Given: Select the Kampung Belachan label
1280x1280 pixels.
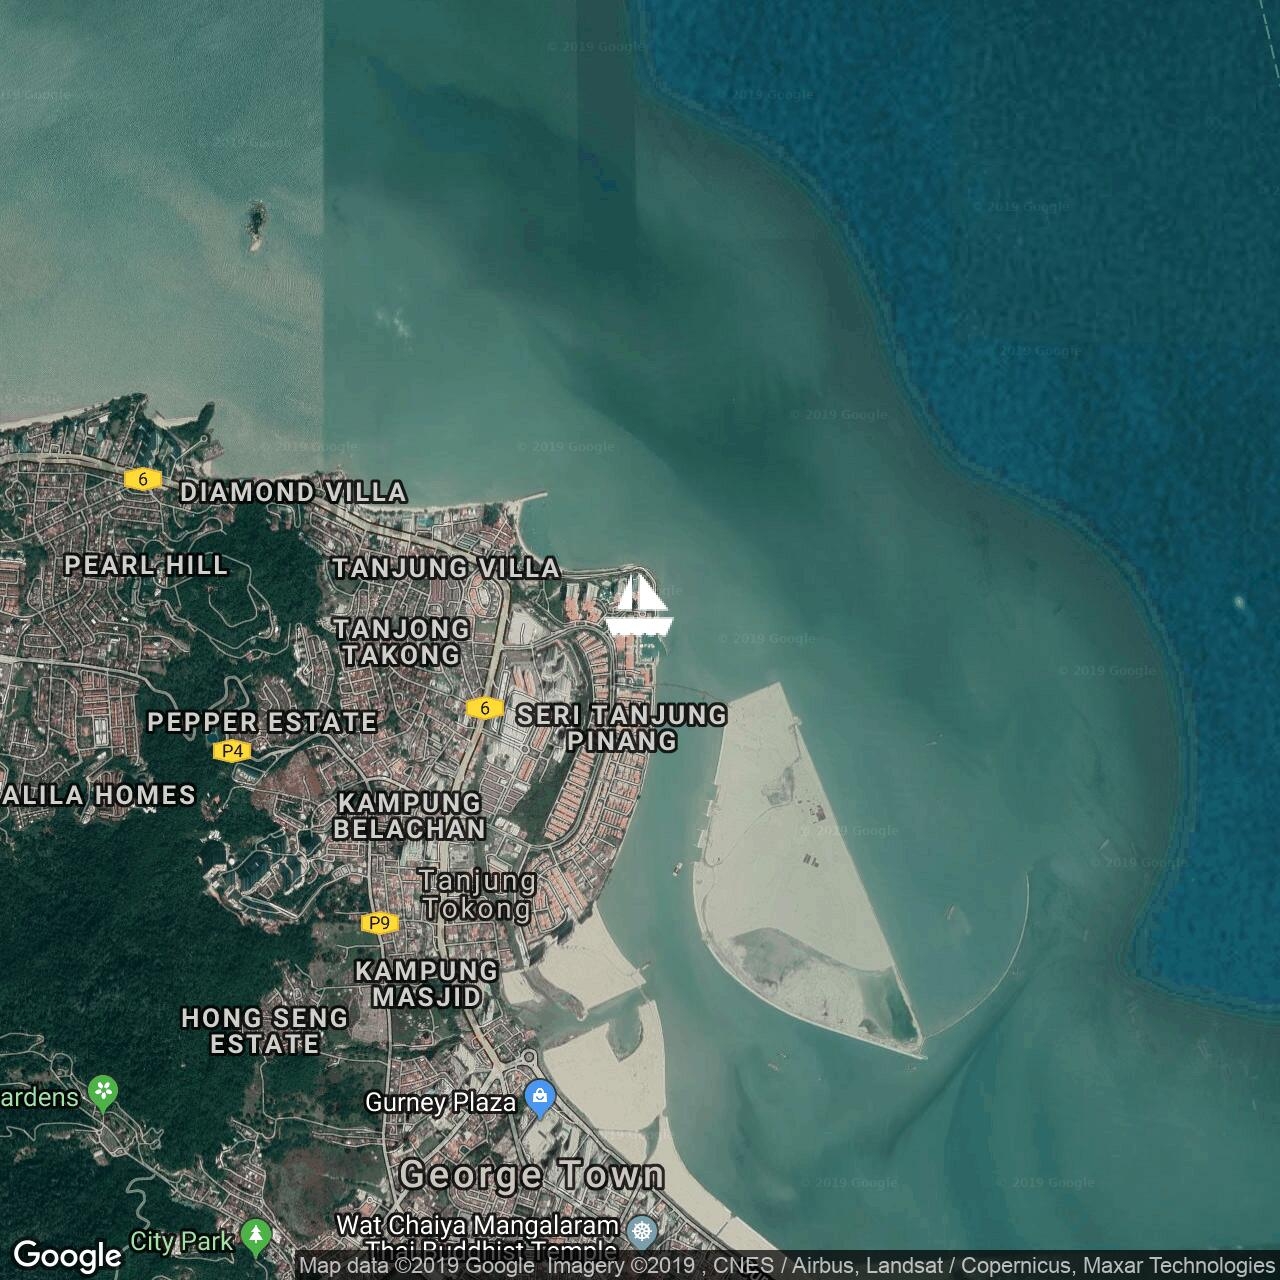Looking at the screenshot, I should tap(409, 815).
